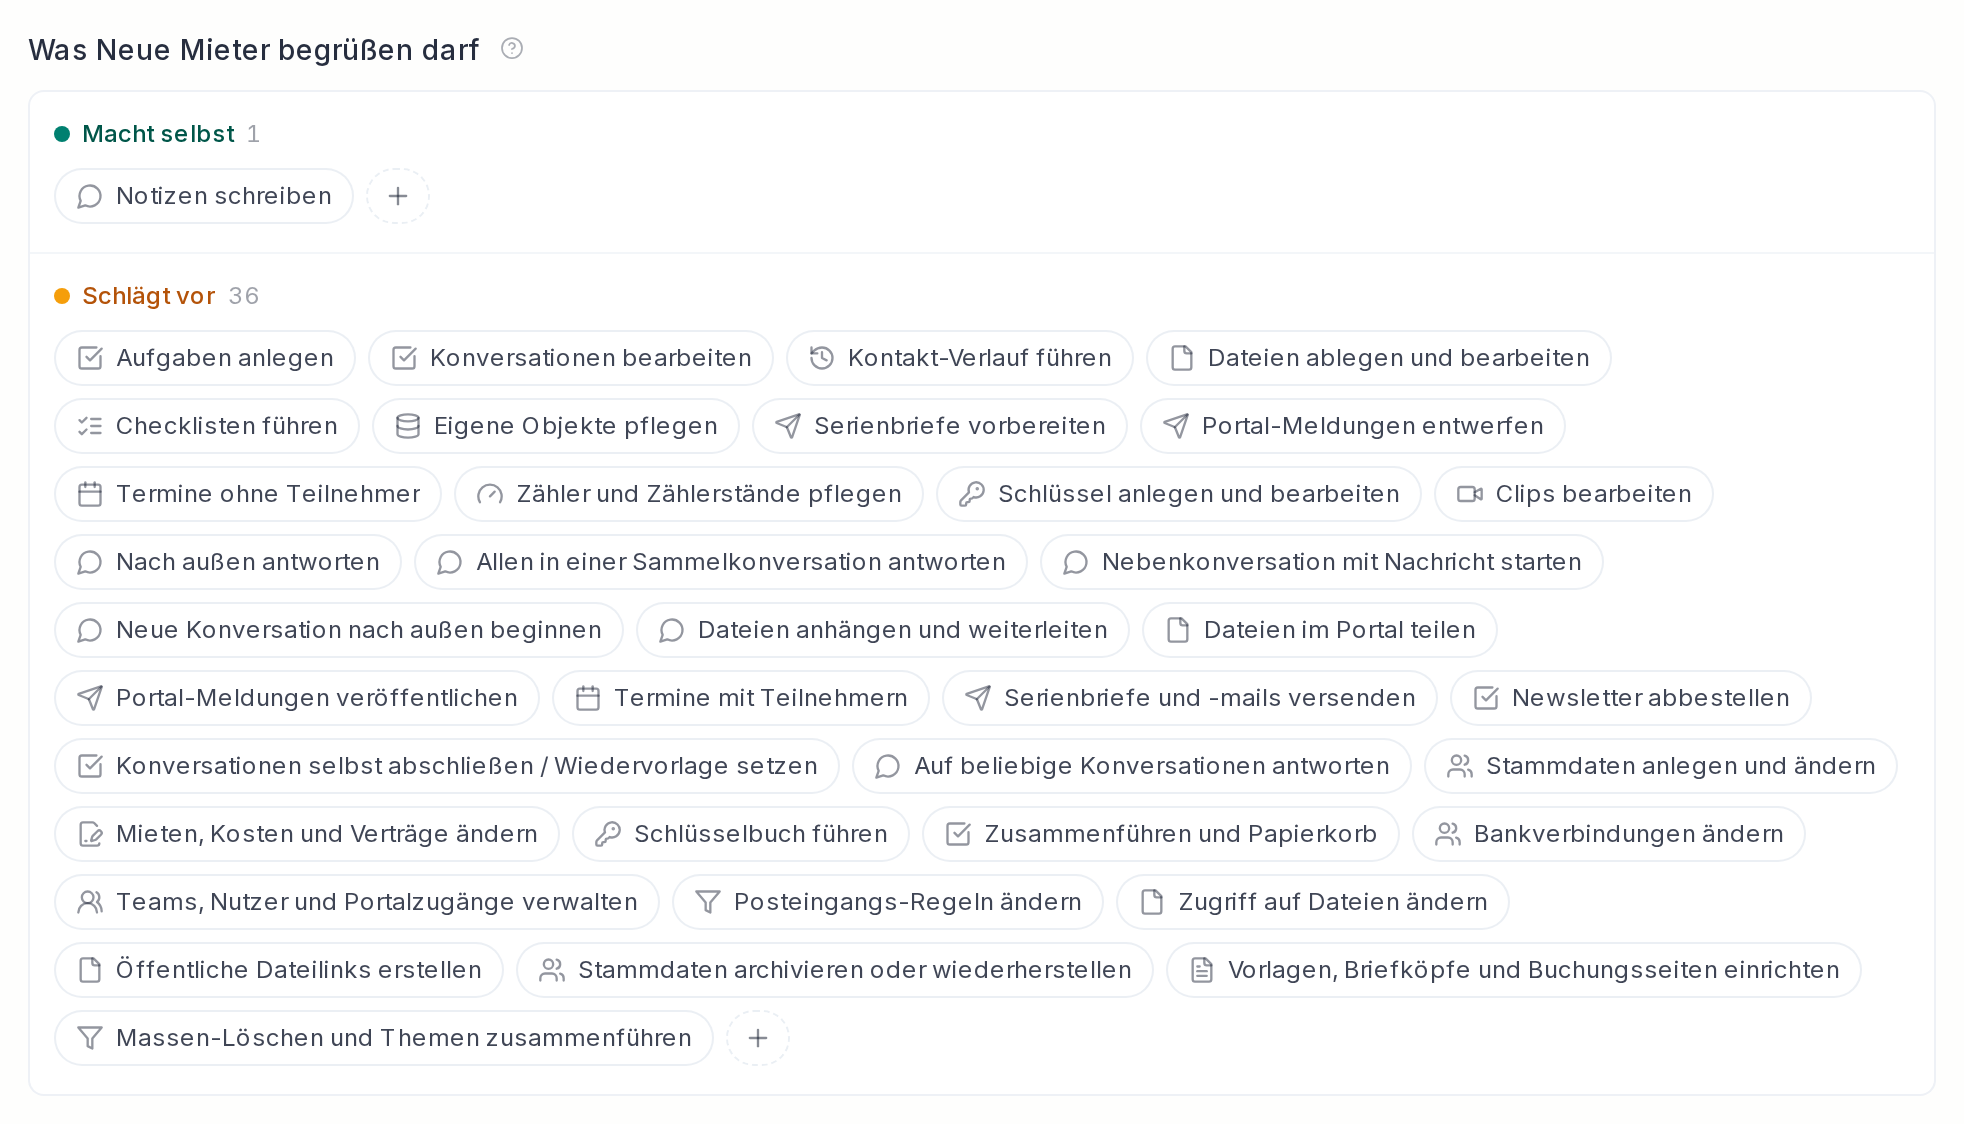Add permission under Macht selbst
This screenshot has height=1124, width=1964.
(398, 196)
